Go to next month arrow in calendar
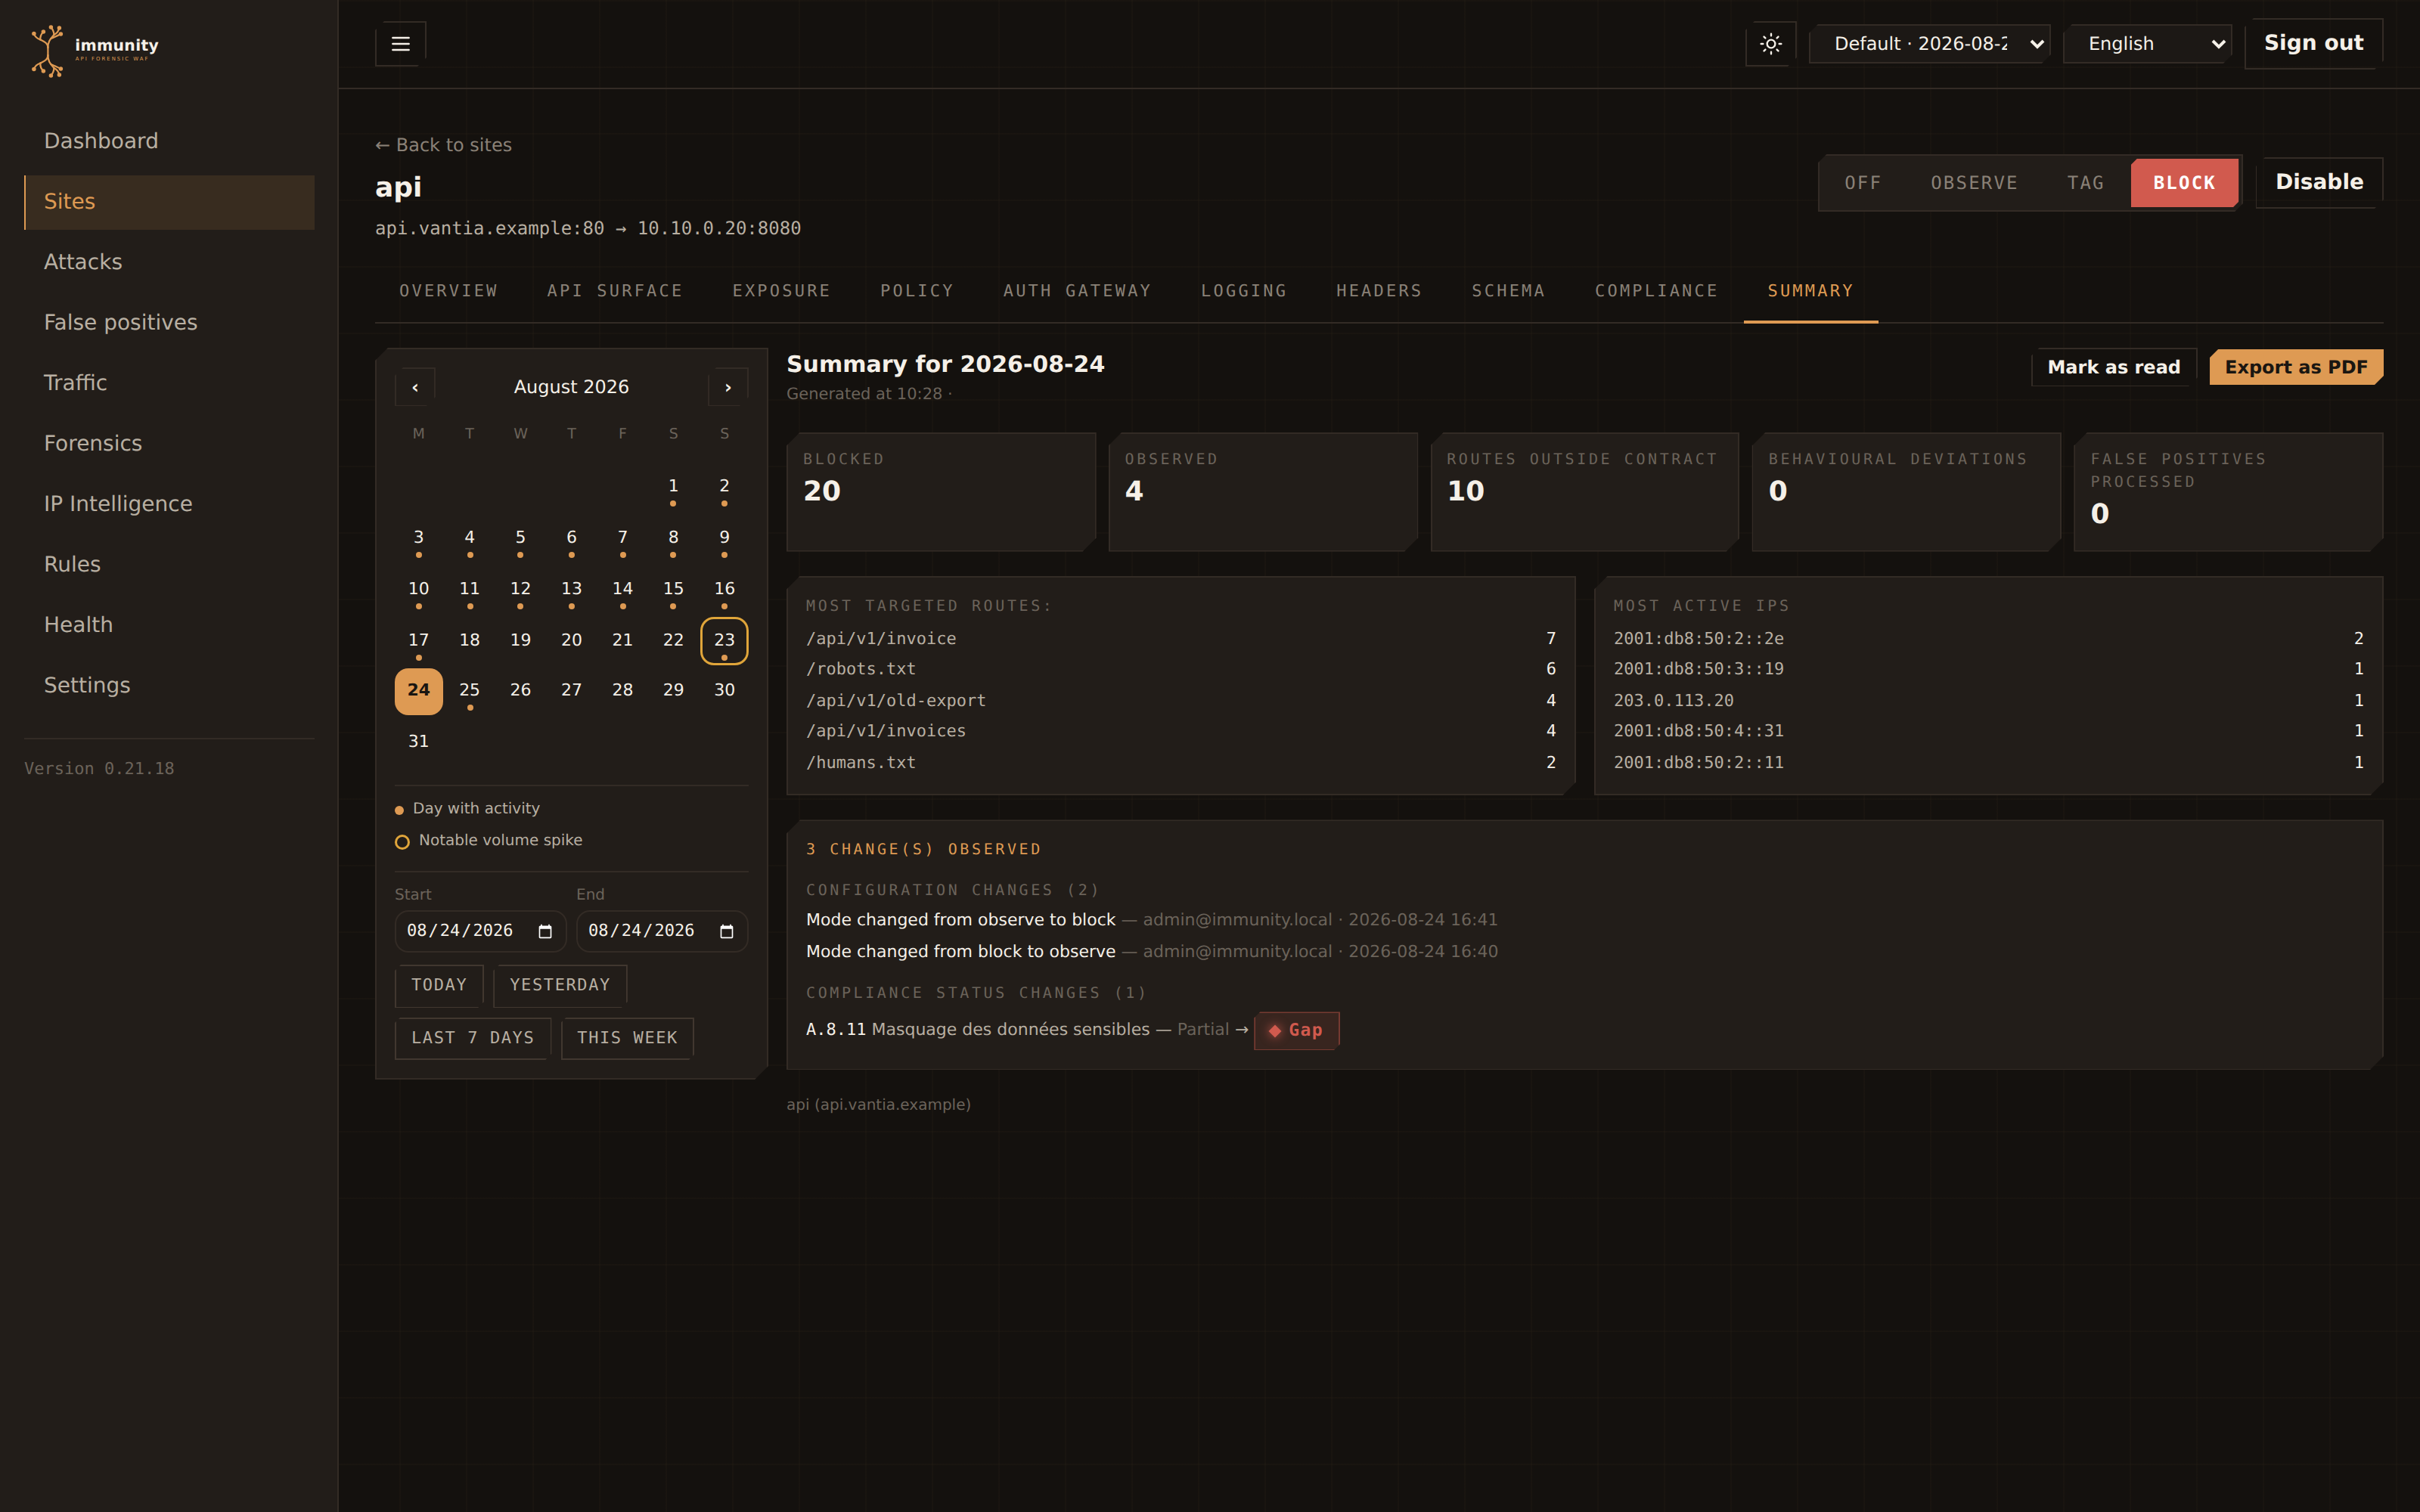2420x1512 pixels. (728, 387)
